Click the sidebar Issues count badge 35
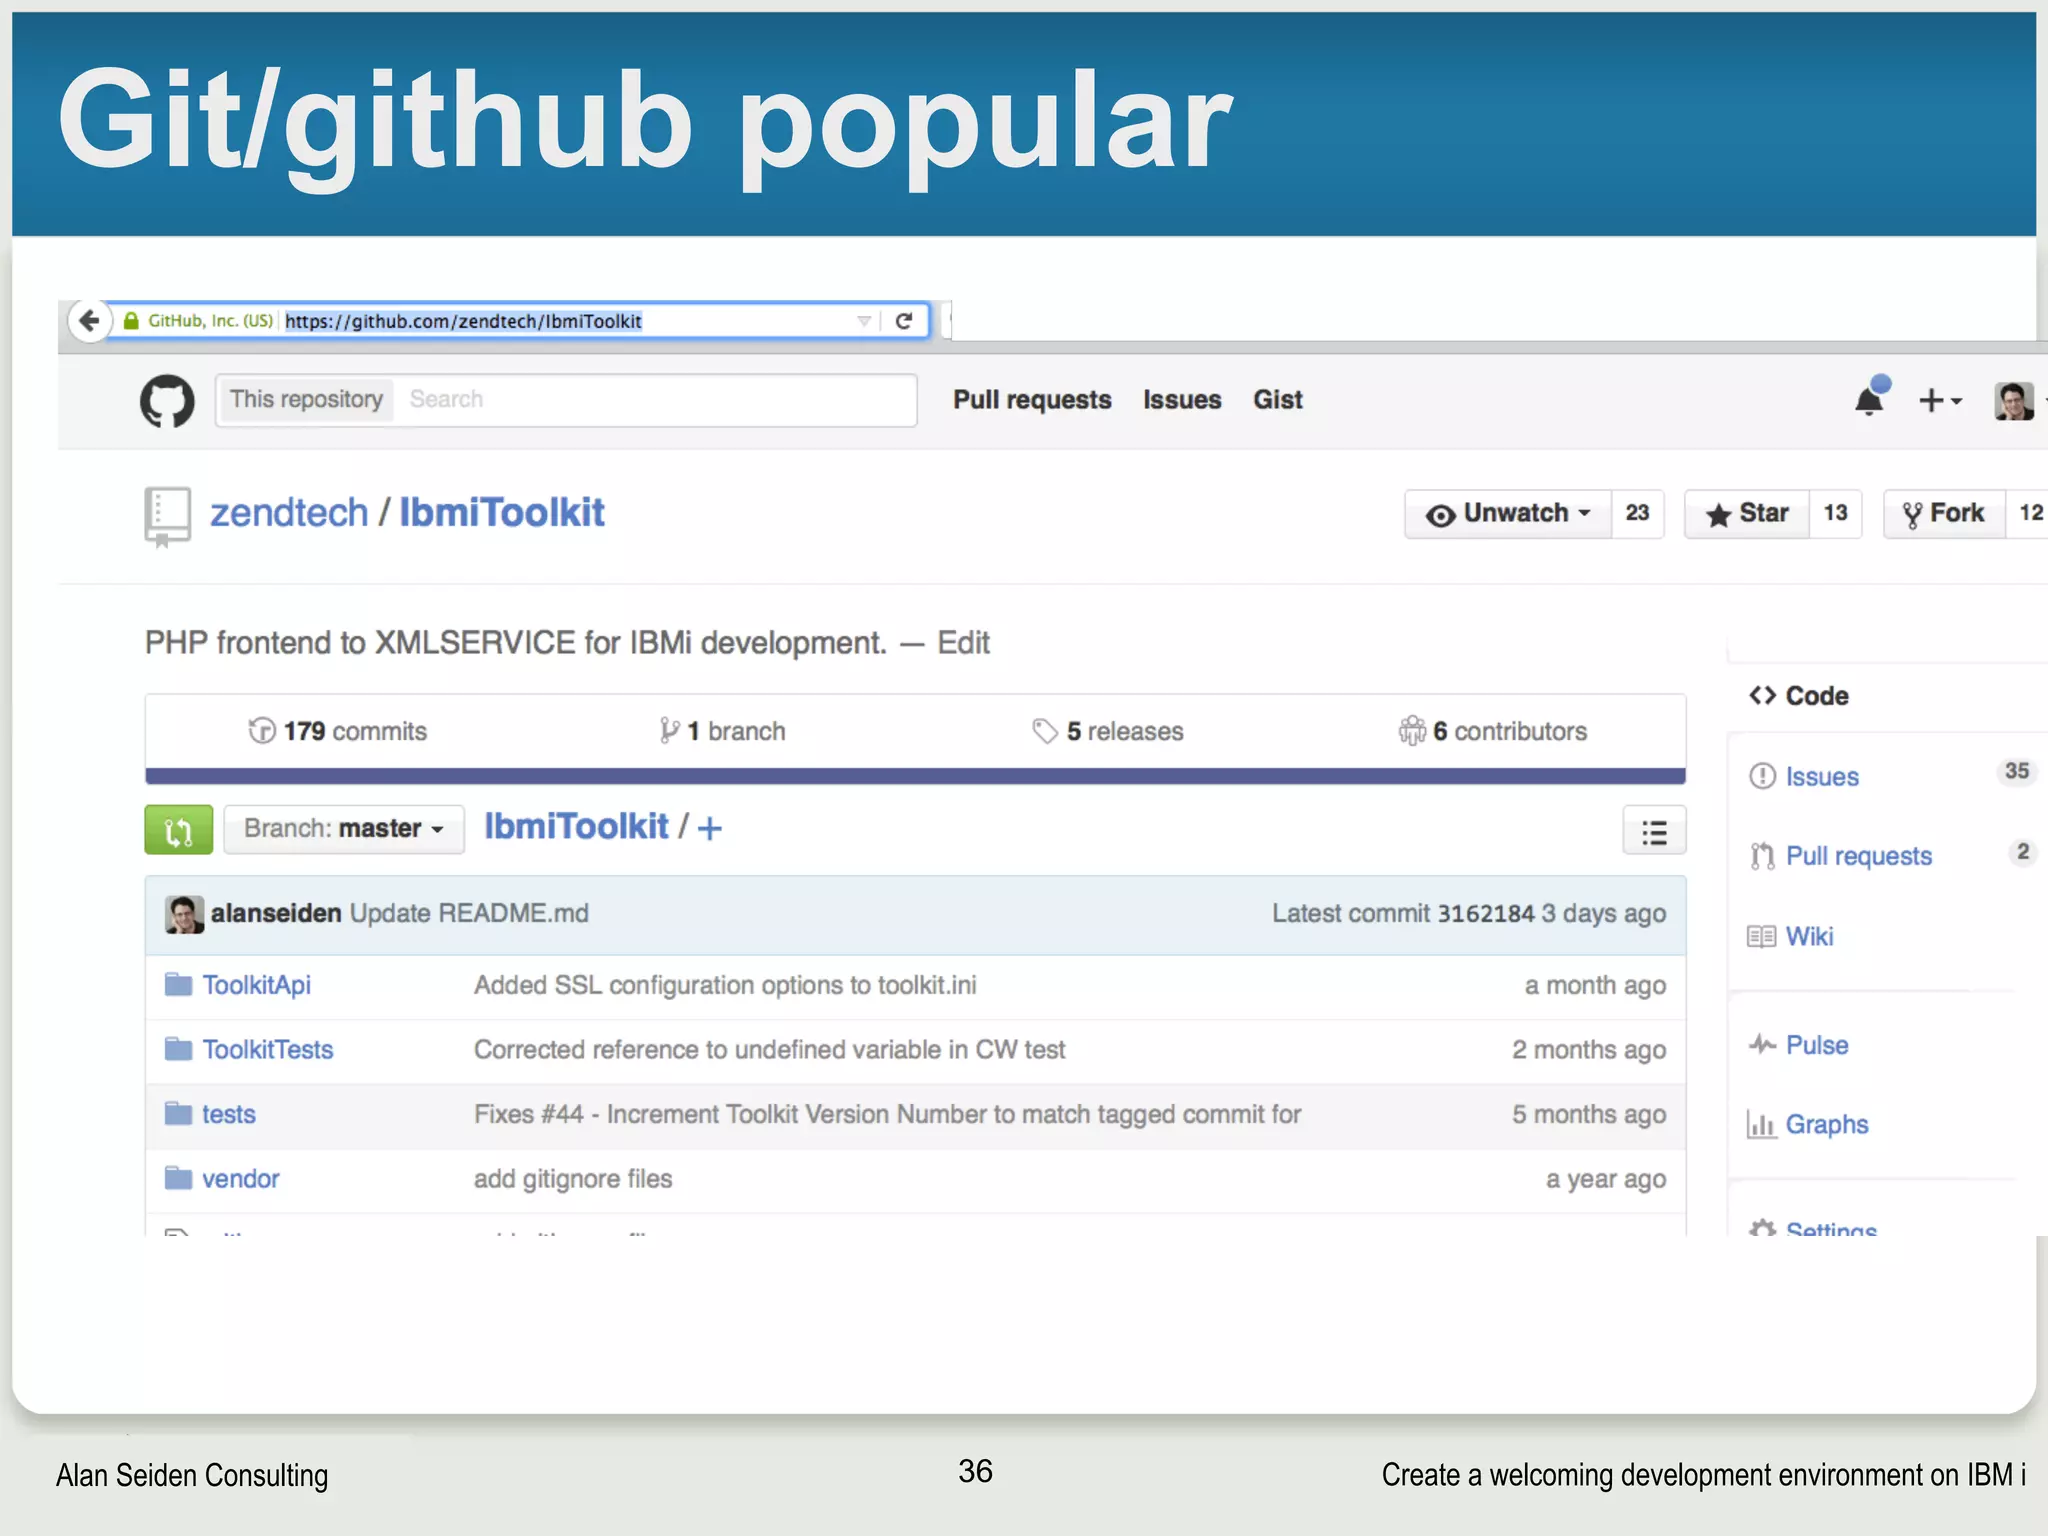 pos(2017,771)
